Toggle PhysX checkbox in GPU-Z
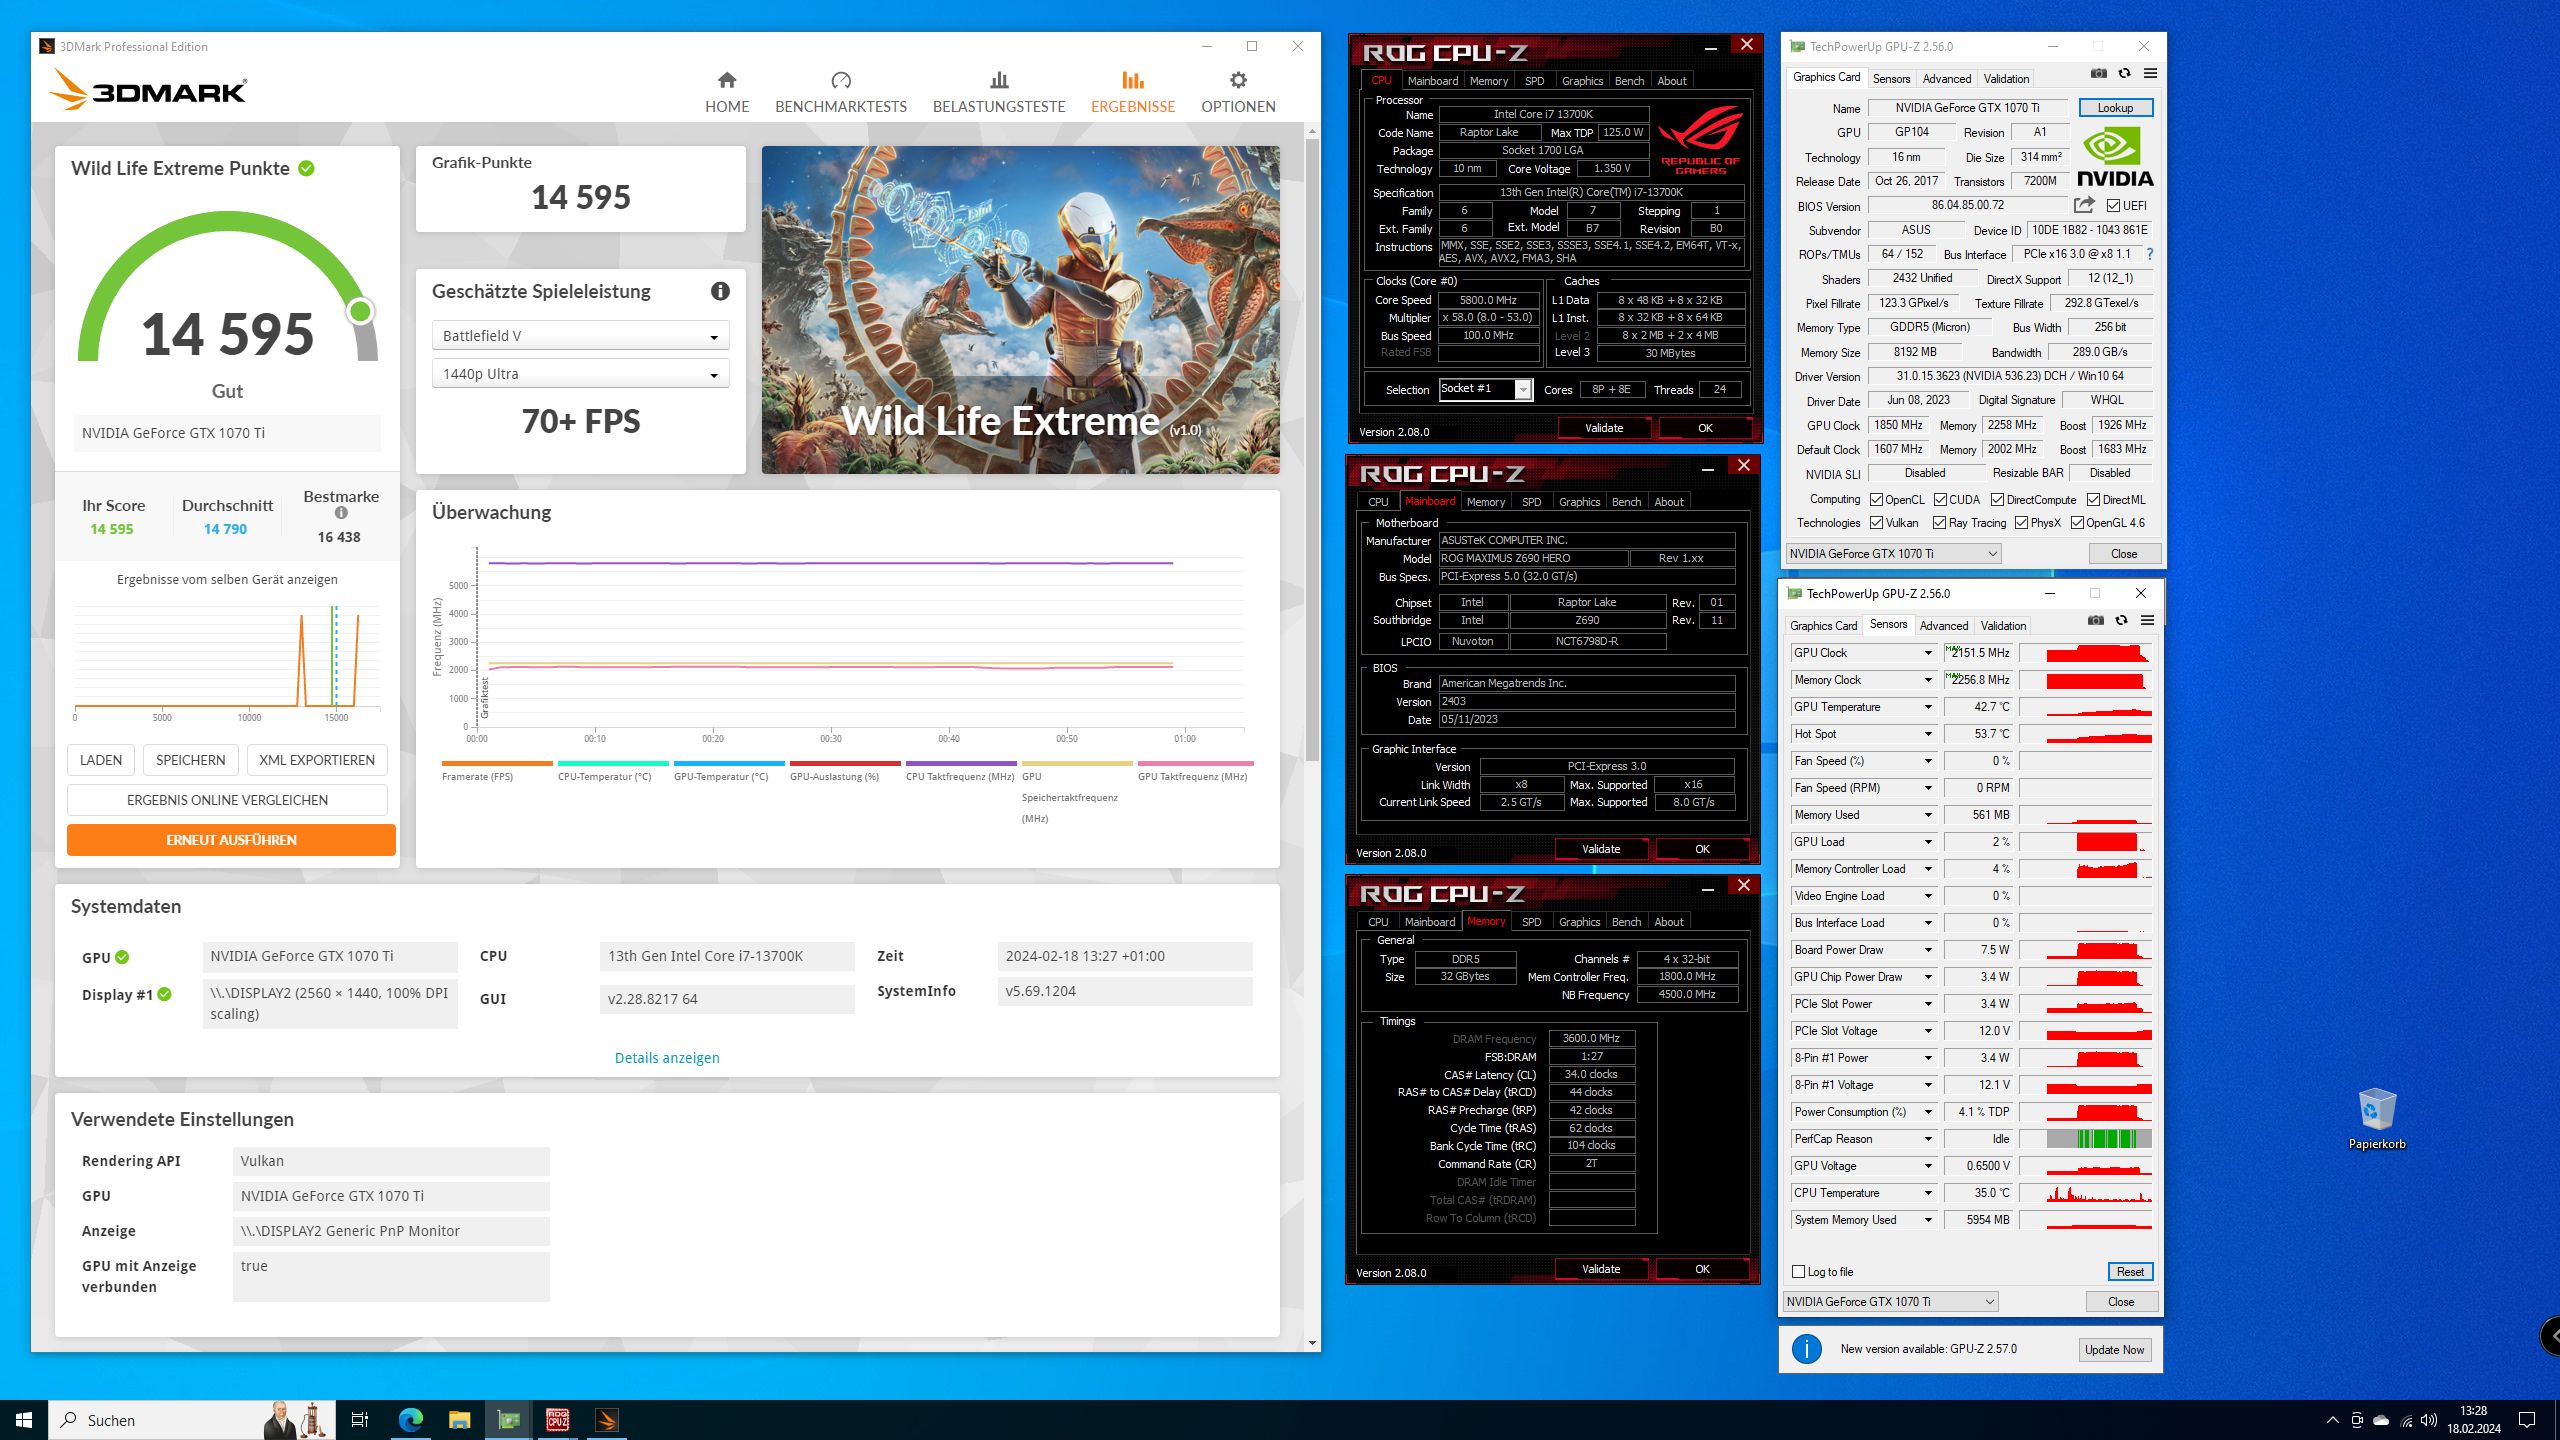Screen dimensions: 2560x1440 pyautogui.click(x=2021, y=523)
